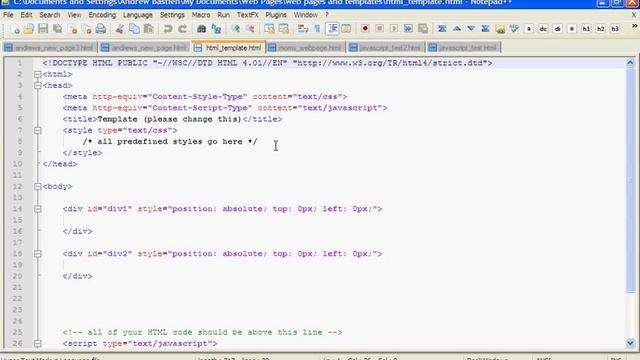Toggle show all characters pilcrow icon

(317, 29)
